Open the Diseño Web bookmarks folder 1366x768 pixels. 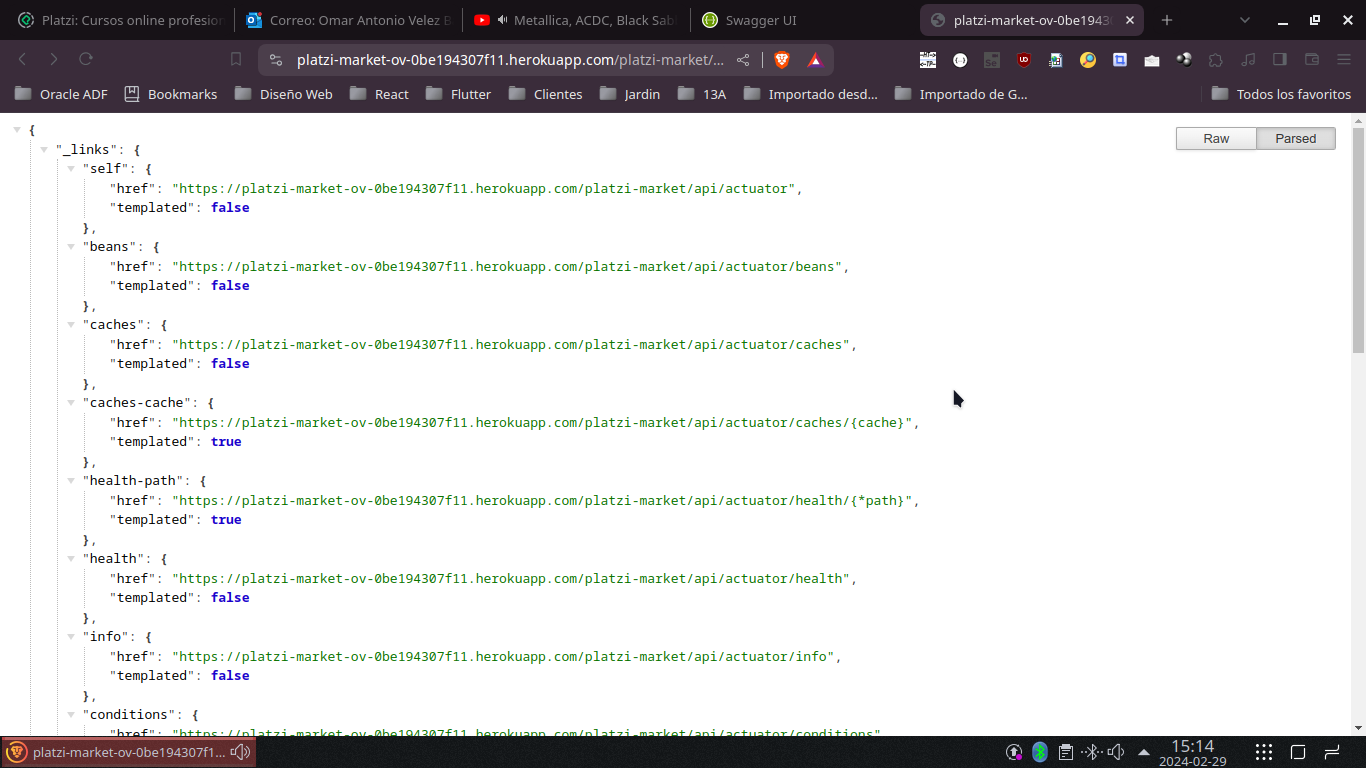click(283, 94)
